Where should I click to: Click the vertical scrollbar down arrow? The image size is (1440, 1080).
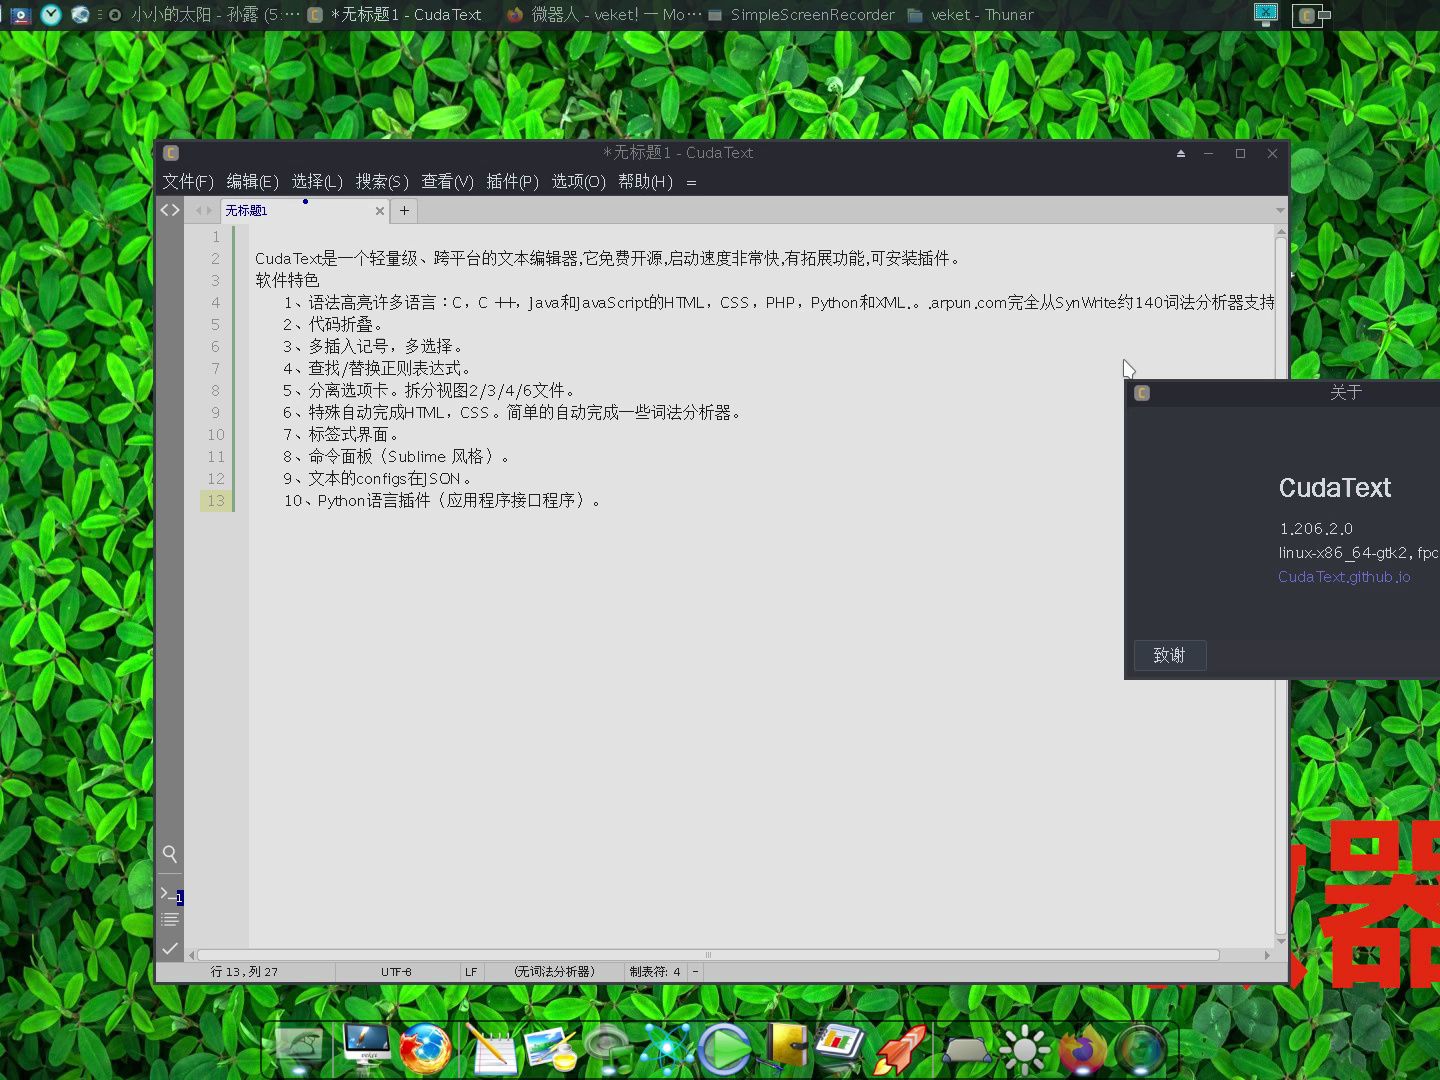(1281, 942)
